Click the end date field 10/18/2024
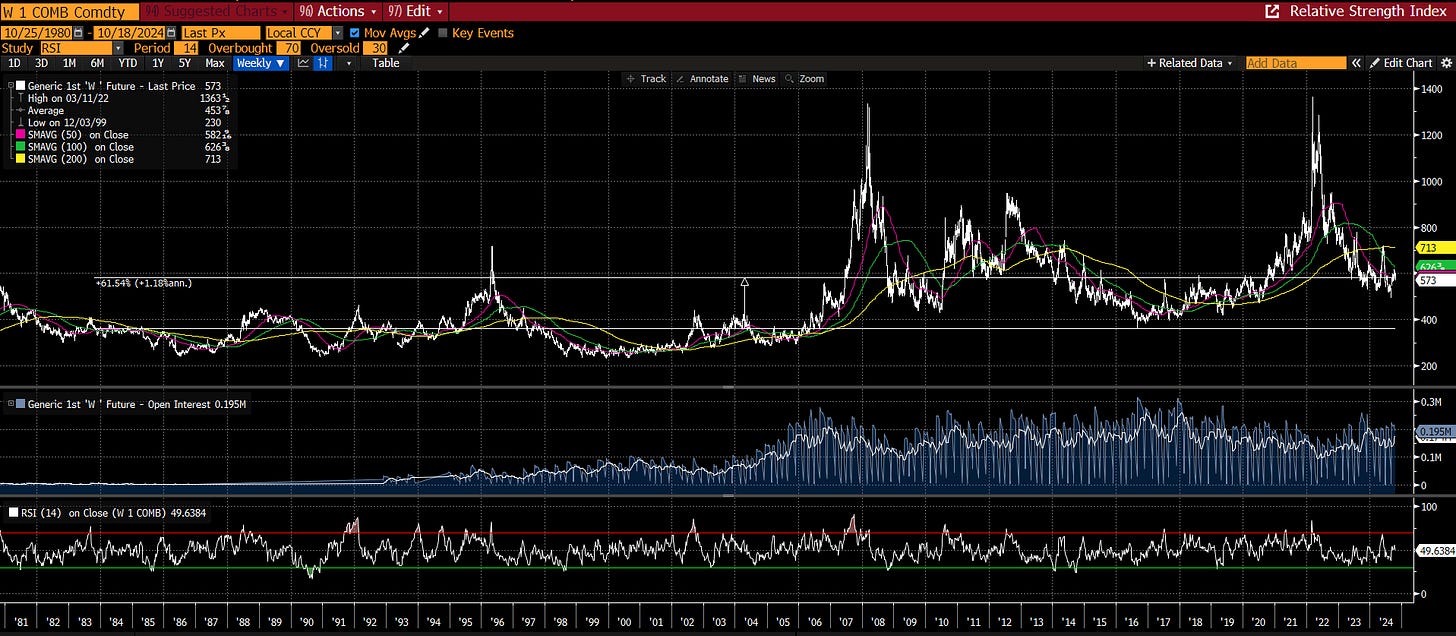 (129, 33)
